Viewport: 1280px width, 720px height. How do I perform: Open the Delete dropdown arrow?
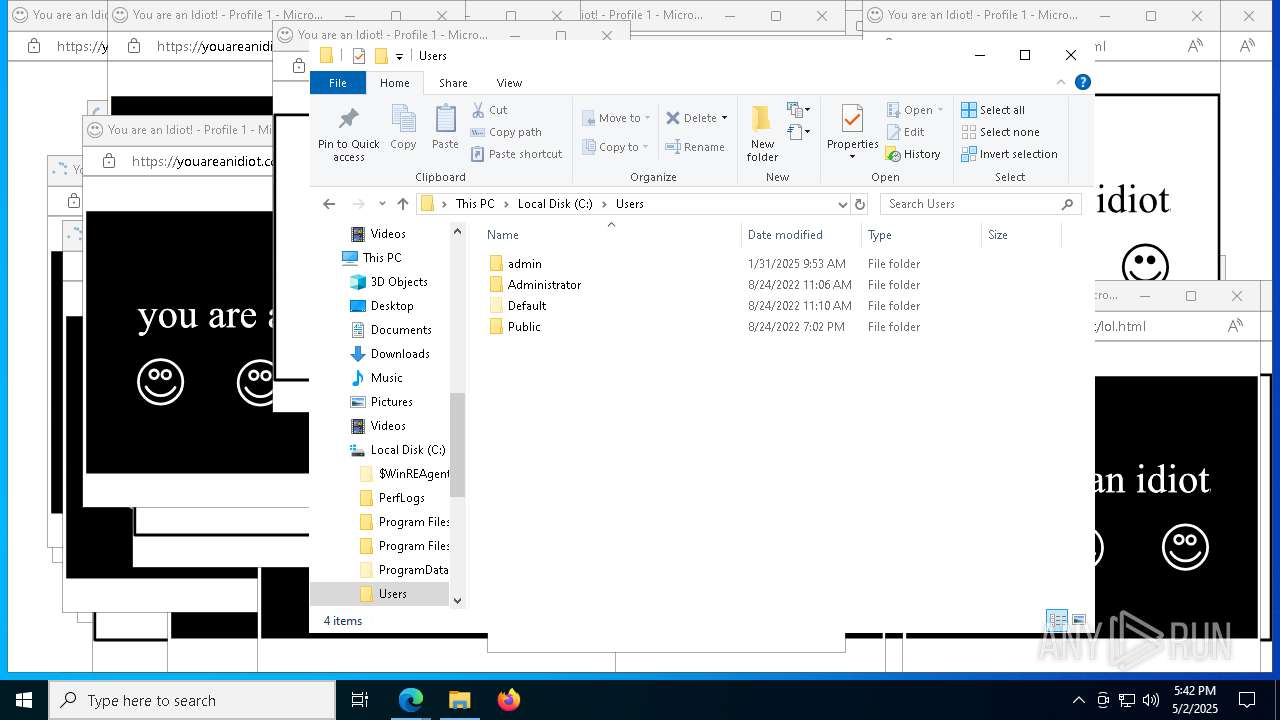pos(724,118)
